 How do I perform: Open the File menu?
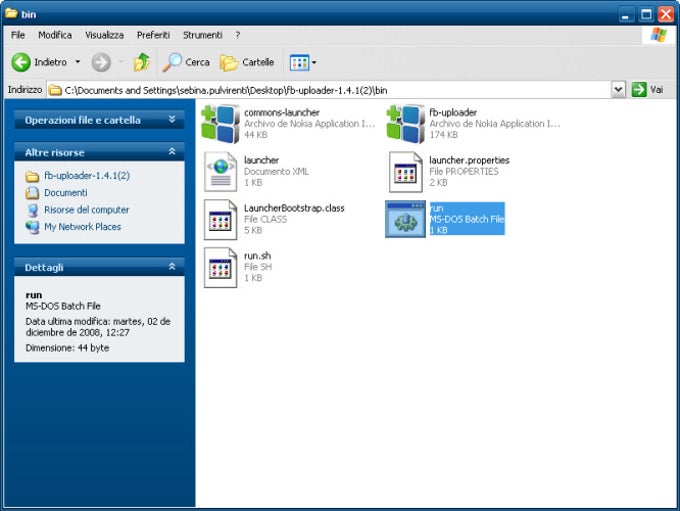18,35
